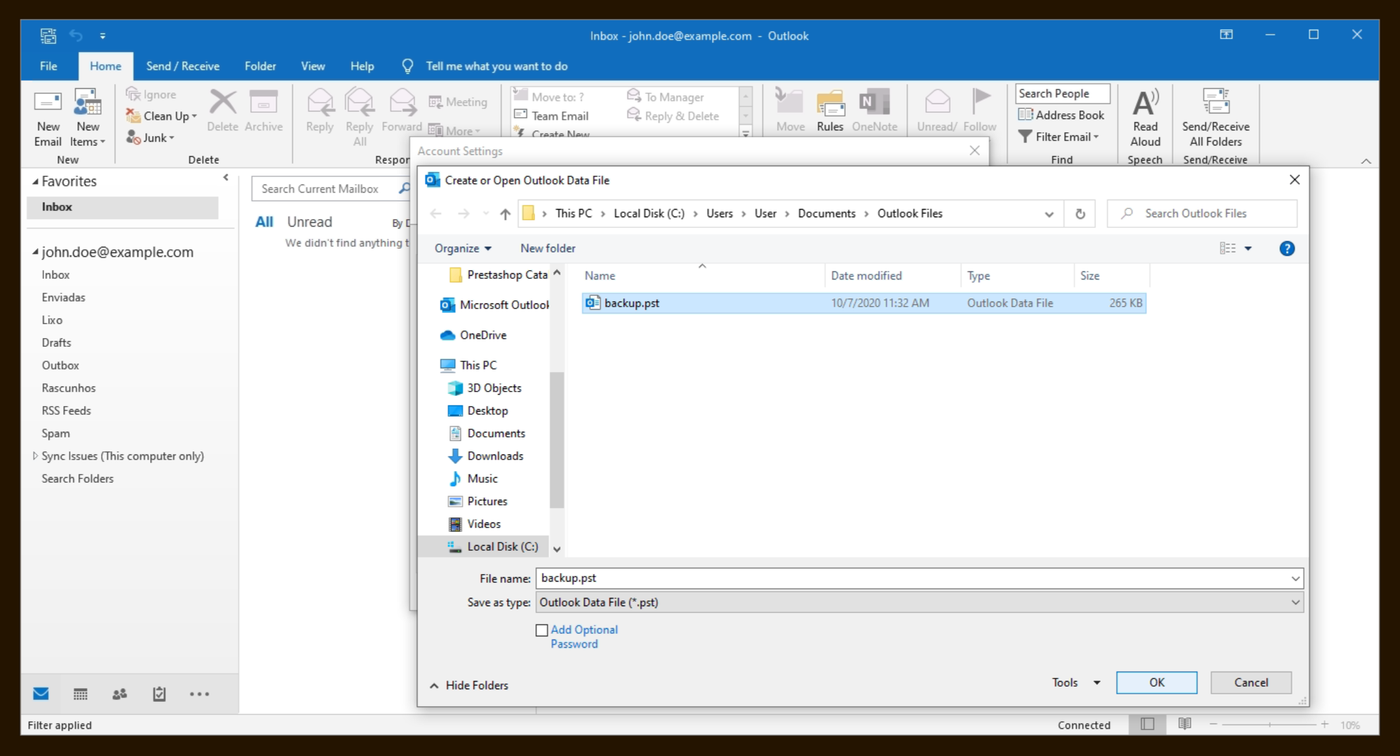Click the OK button

pyautogui.click(x=1157, y=683)
